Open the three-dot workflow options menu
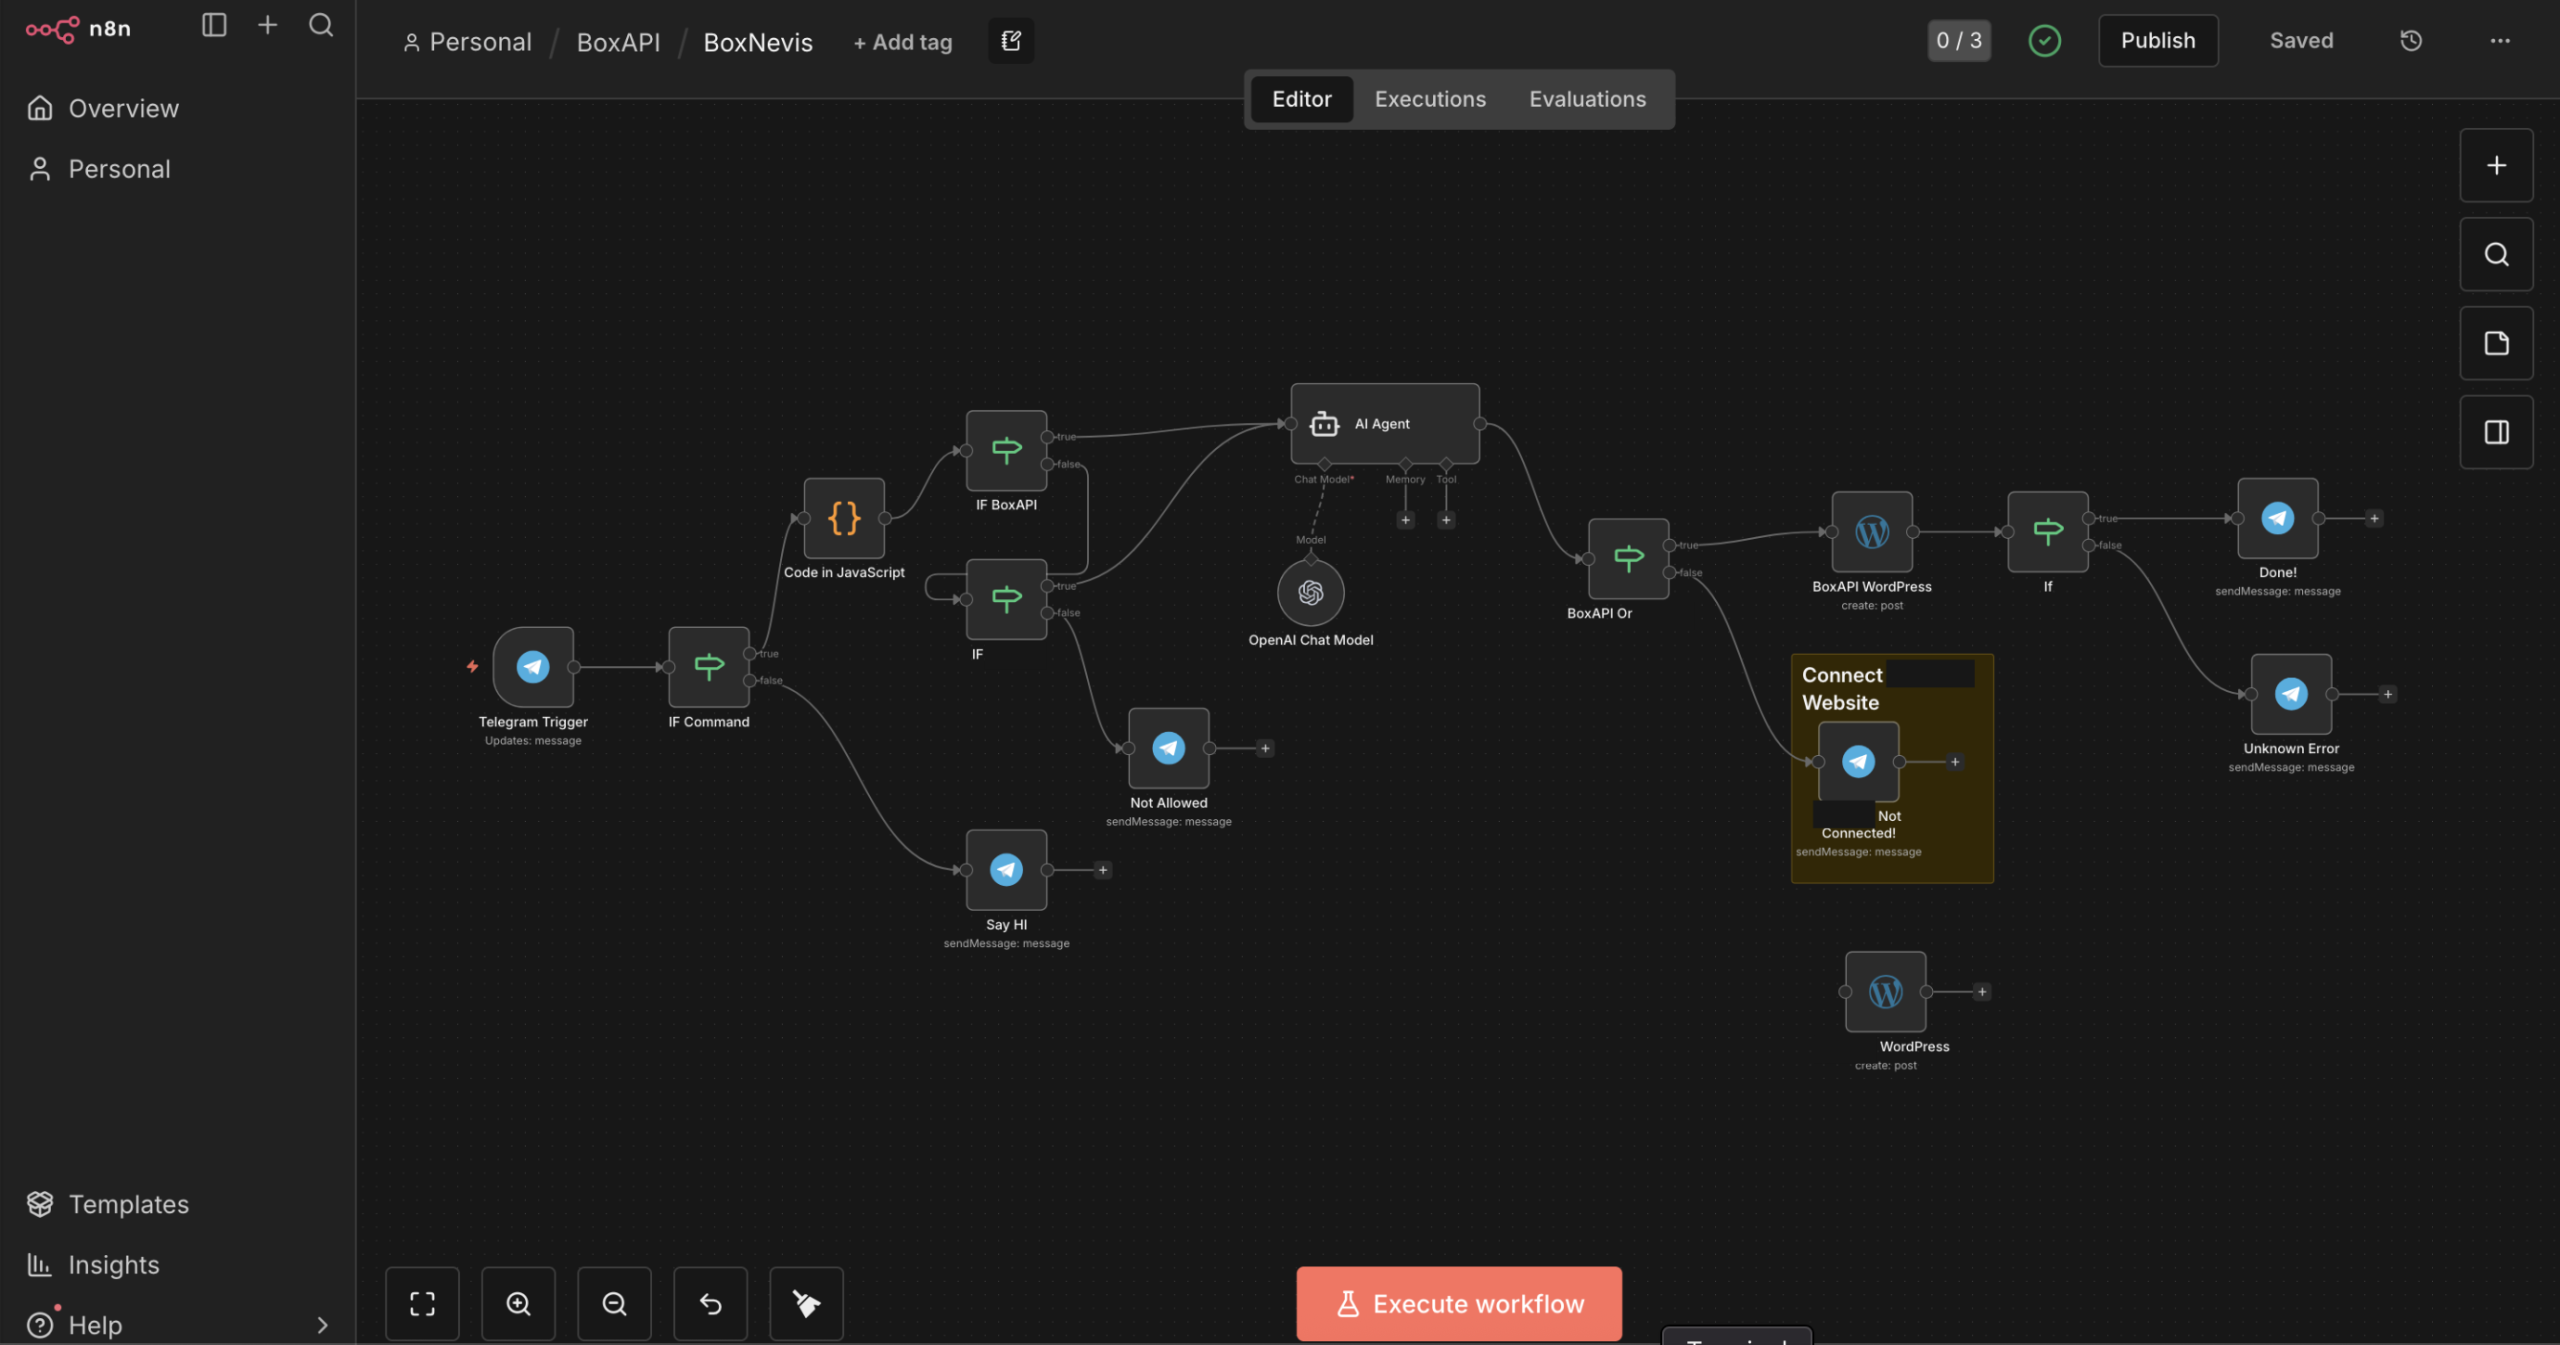Viewport: 2560px width, 1345px height. pyautogui.click(x=2500, y=41)
